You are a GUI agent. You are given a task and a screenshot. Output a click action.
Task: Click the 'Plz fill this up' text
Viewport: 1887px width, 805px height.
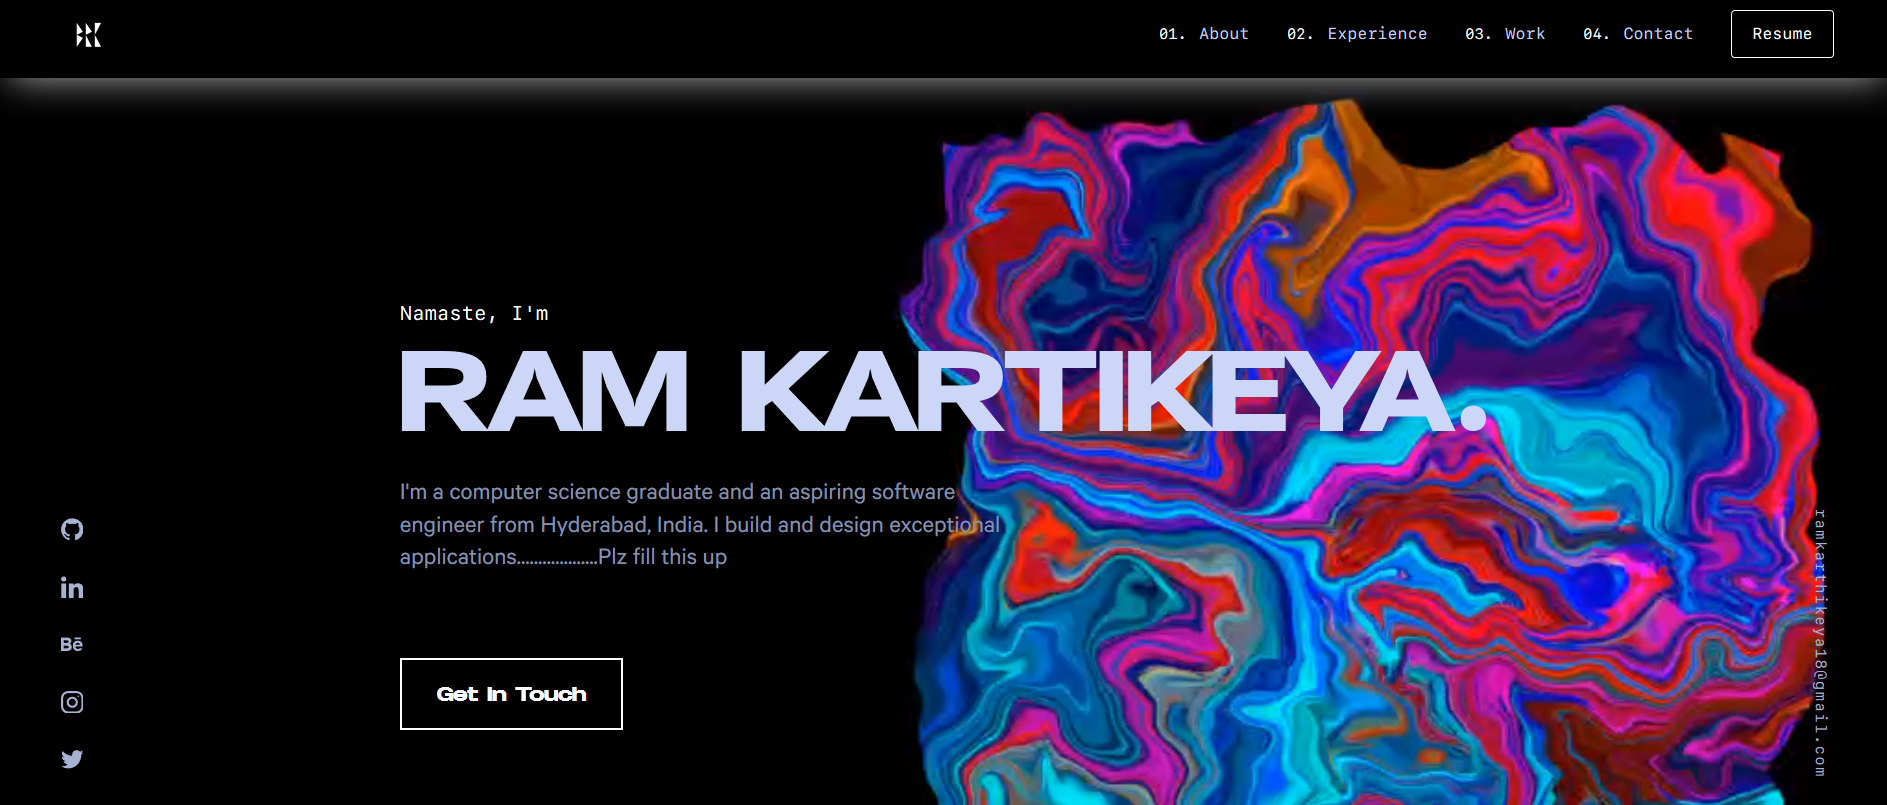662,557
